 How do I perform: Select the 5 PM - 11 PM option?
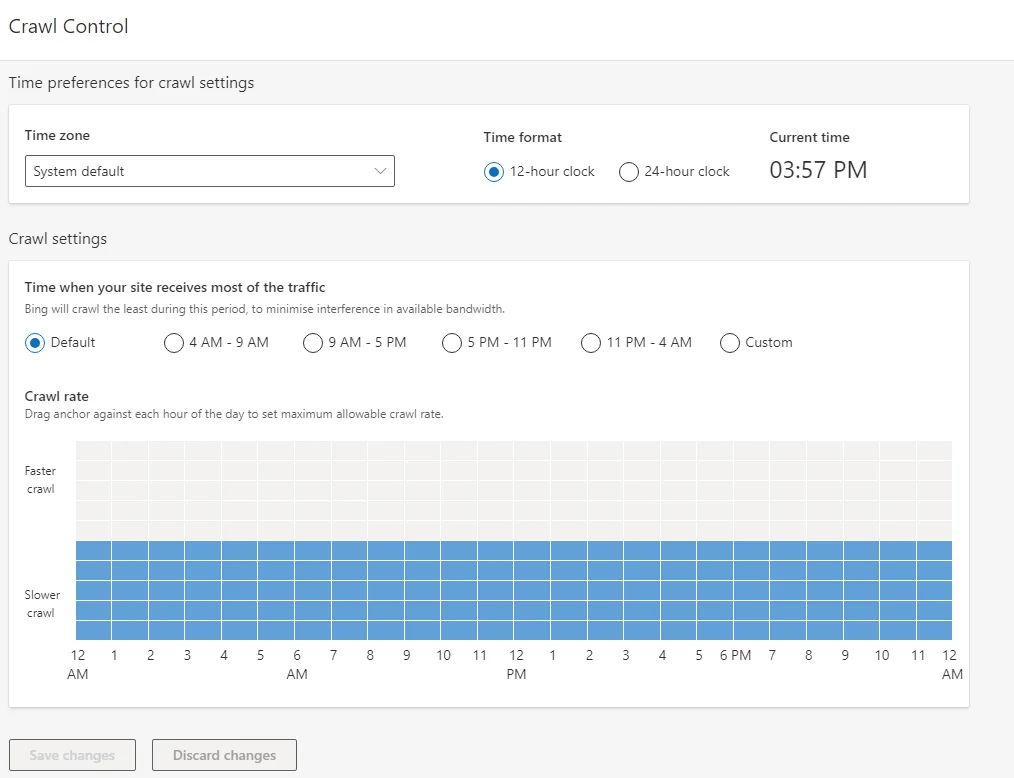click(x=452, y=343)
